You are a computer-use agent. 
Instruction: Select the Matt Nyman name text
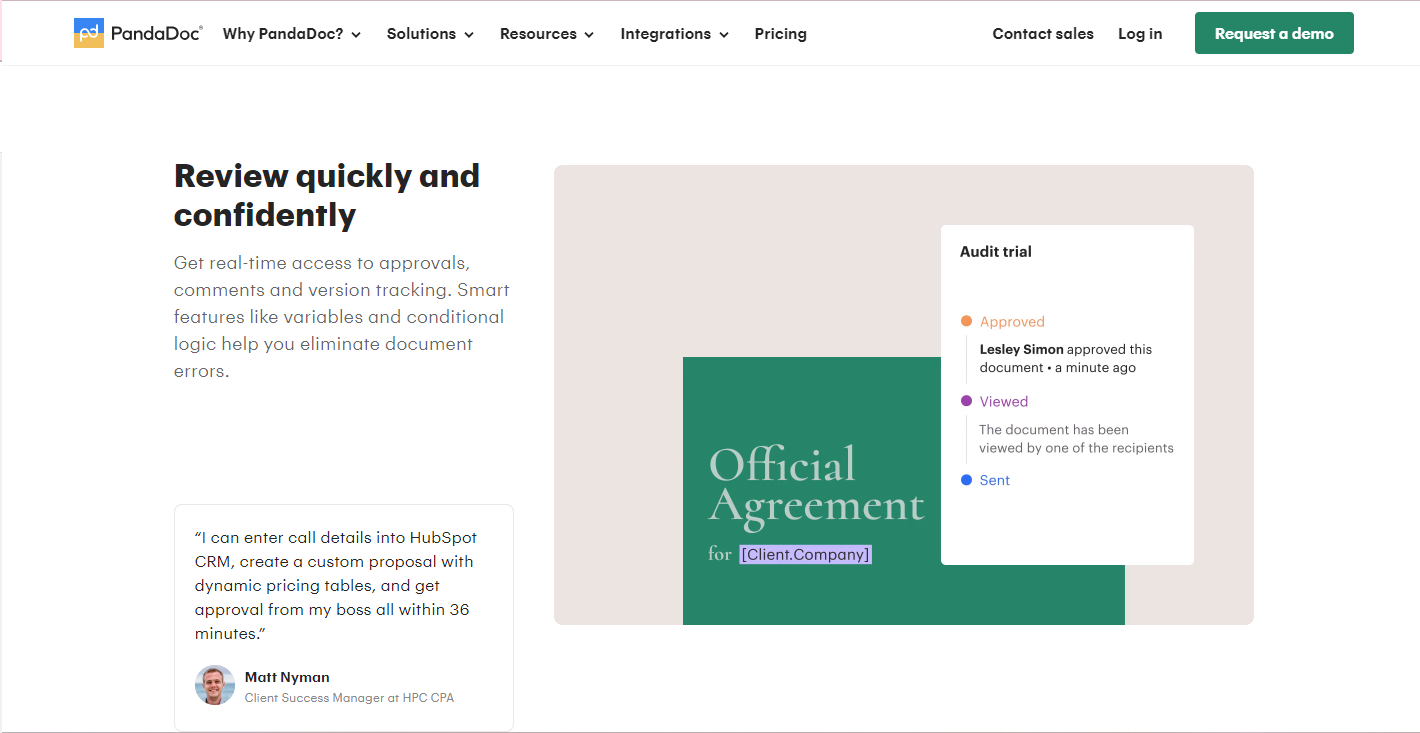tap(287, 677)
